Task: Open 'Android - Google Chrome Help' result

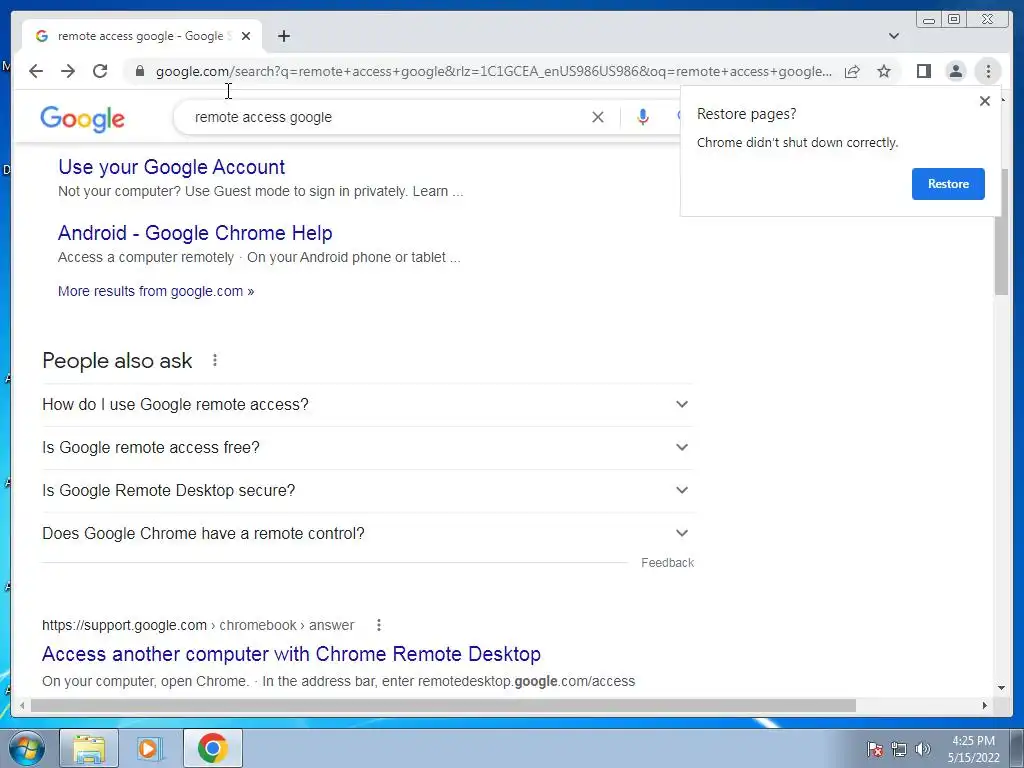Action: 195,233
